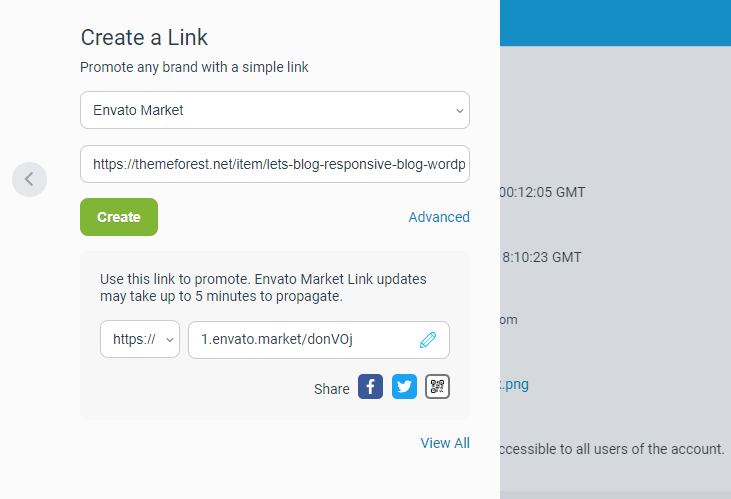This screenshot has width=731, height=499.
Task: Click the blue header bar behind panel
Action: [615, 23]
